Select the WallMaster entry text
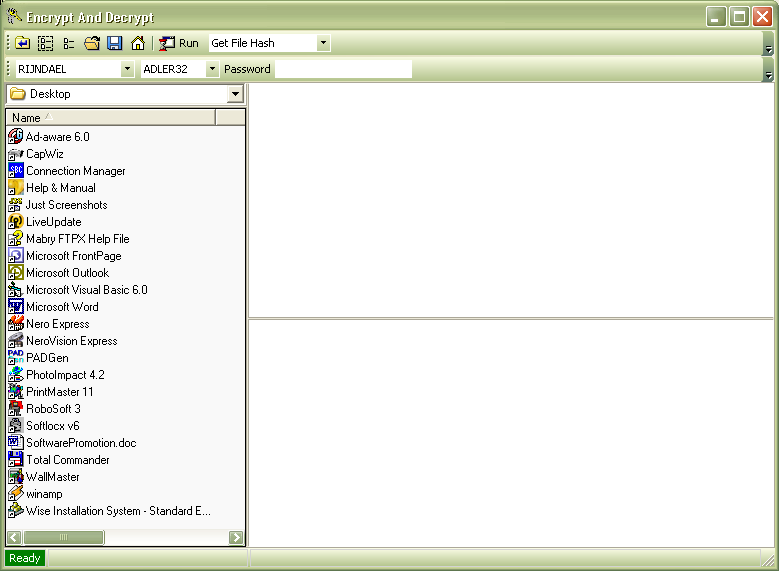 (x=53, y=477)
